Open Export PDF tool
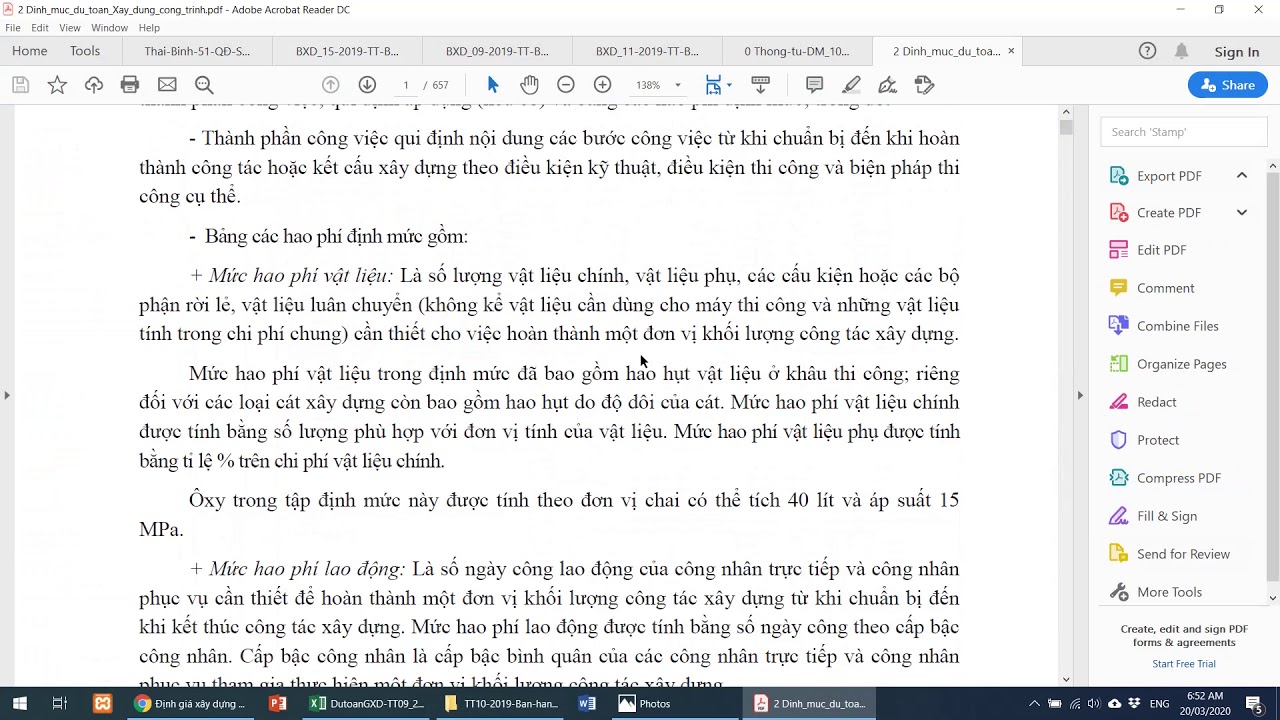 (x=1169, y=176)
